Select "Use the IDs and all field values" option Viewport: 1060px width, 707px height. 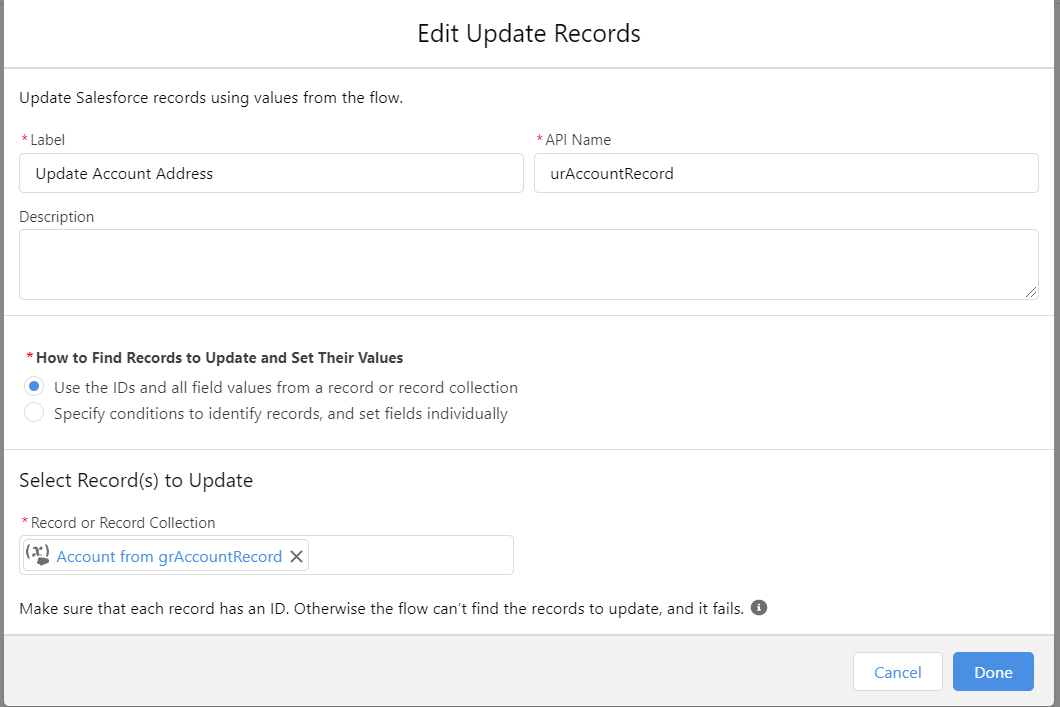click(x=34, y=387)
